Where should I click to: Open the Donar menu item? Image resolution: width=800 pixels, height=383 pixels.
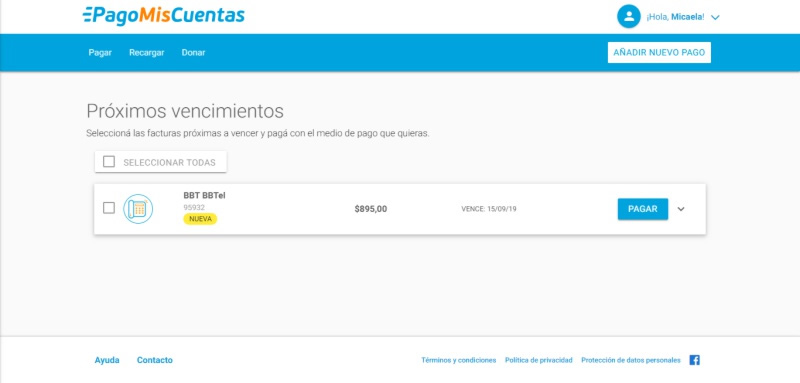click(193, 53)
